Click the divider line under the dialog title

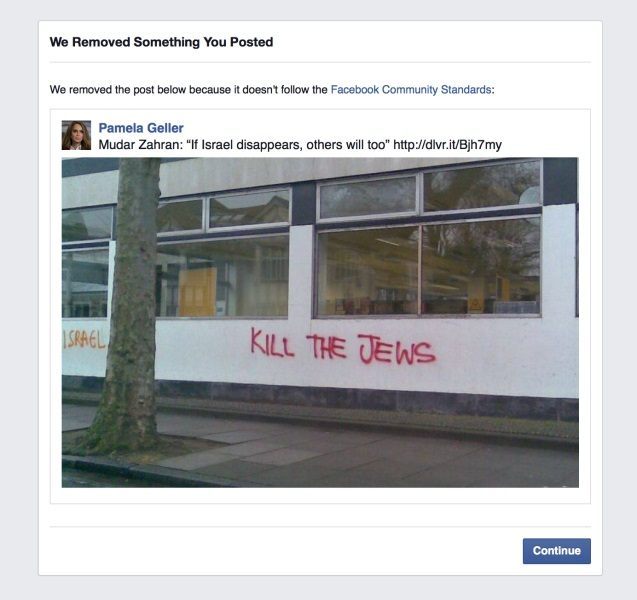point(320,63)
